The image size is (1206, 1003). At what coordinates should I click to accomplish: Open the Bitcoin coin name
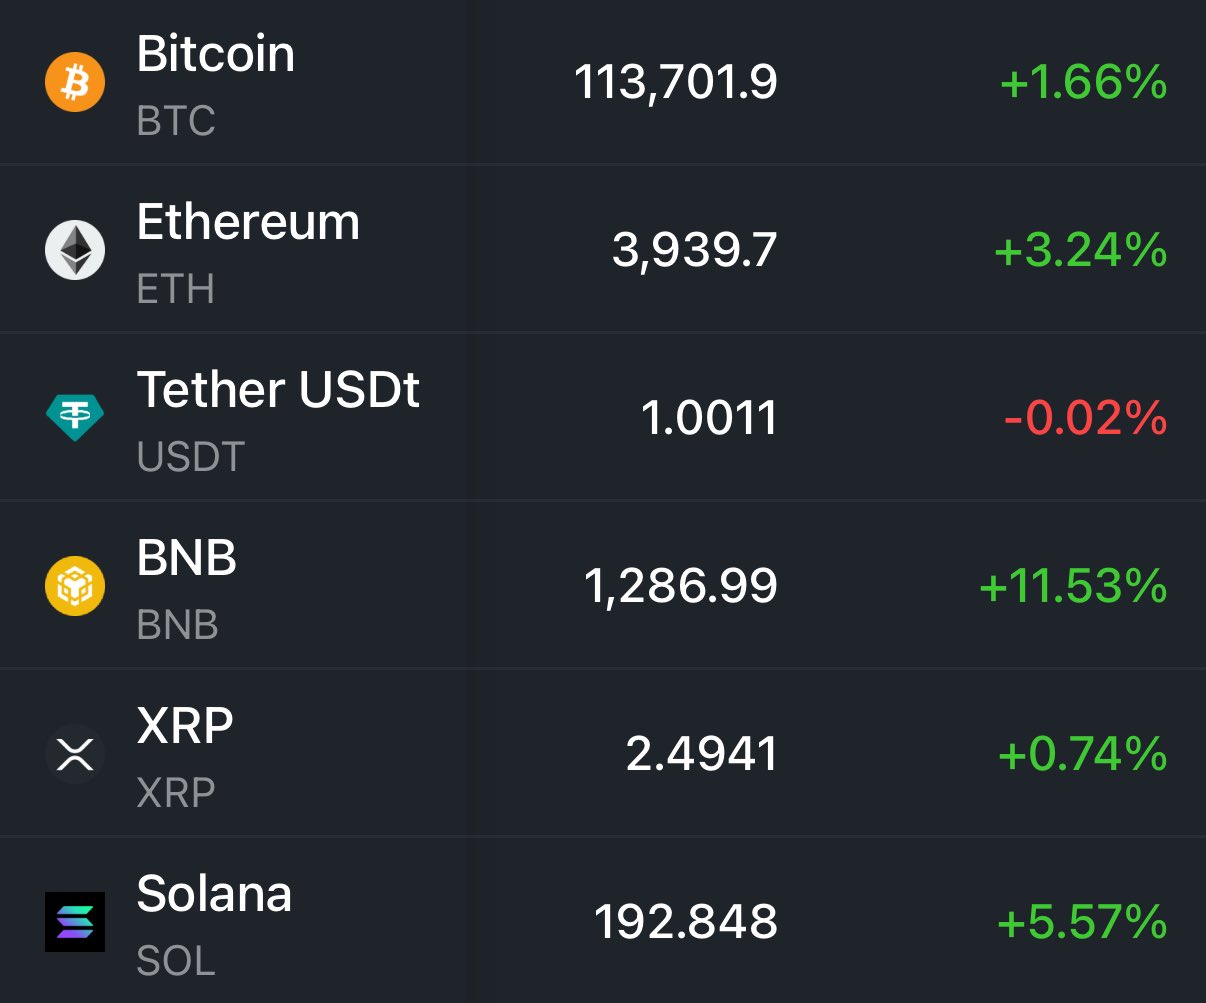coord(216,54)
